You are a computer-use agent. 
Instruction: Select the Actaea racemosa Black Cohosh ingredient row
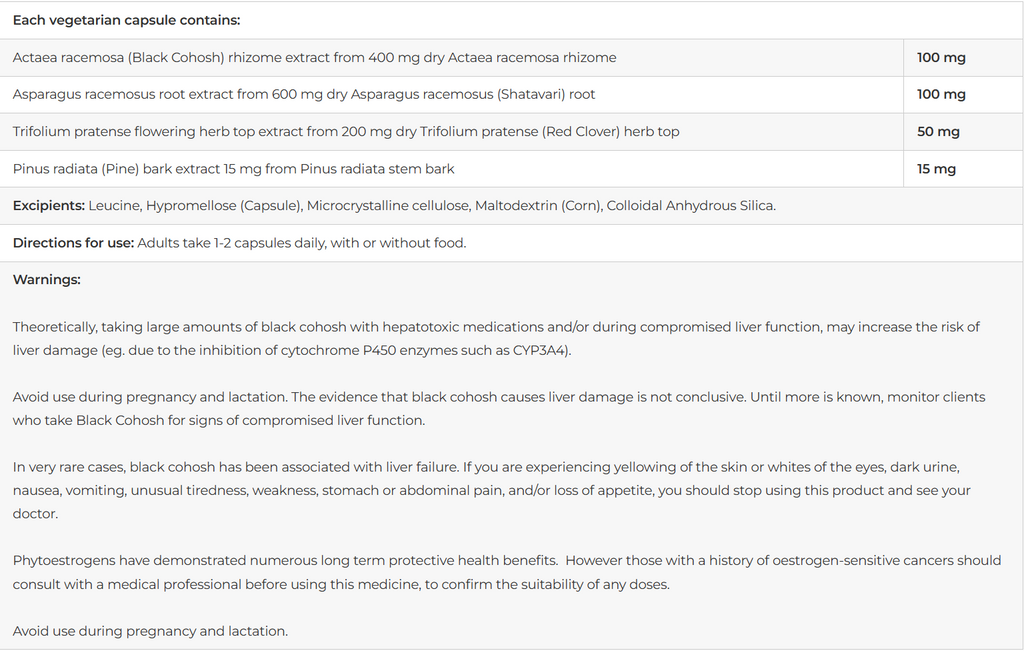point(314,58)
